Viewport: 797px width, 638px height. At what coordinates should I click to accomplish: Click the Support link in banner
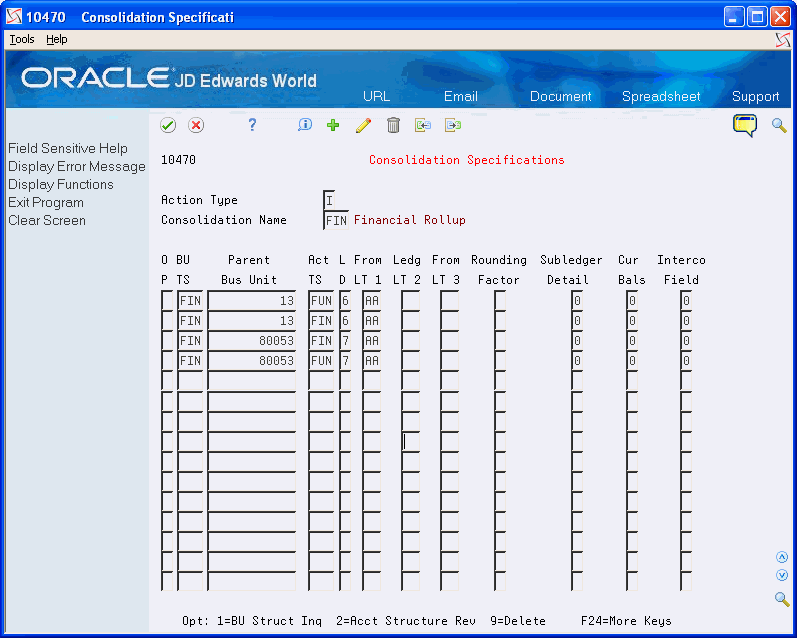(x=755, y=96)
